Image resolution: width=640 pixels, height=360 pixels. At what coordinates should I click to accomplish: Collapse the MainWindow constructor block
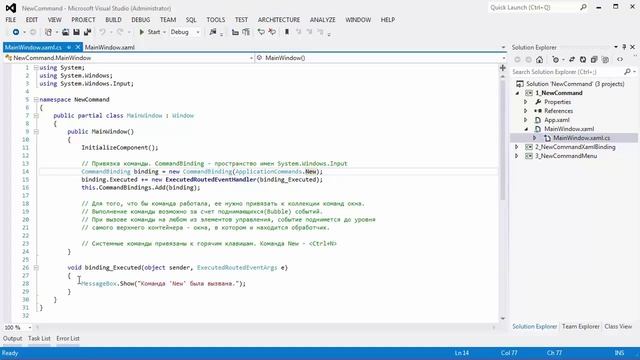click(36, 131)
